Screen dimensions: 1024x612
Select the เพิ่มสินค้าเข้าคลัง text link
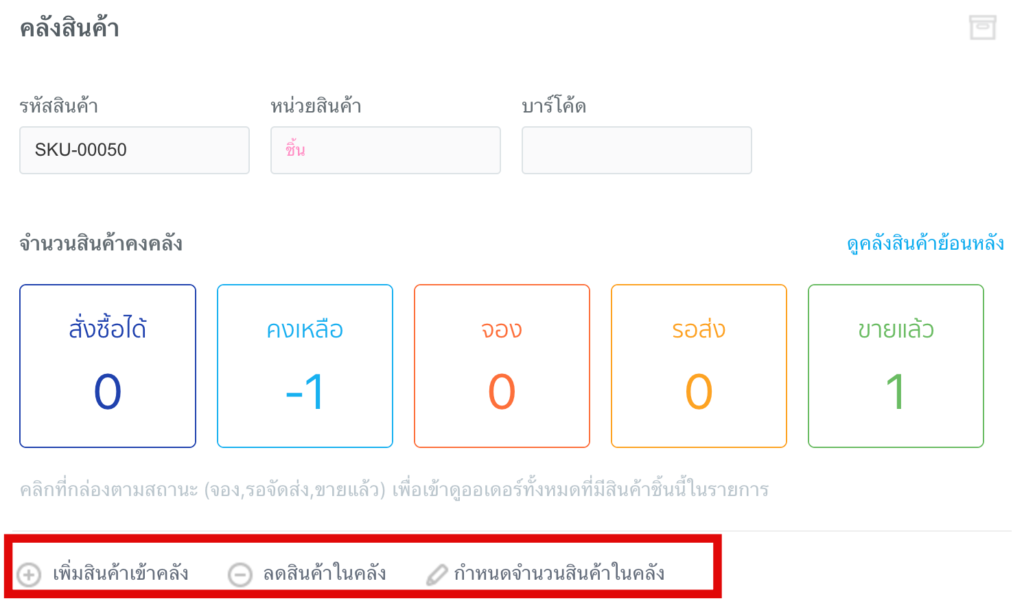pos(120,573)
